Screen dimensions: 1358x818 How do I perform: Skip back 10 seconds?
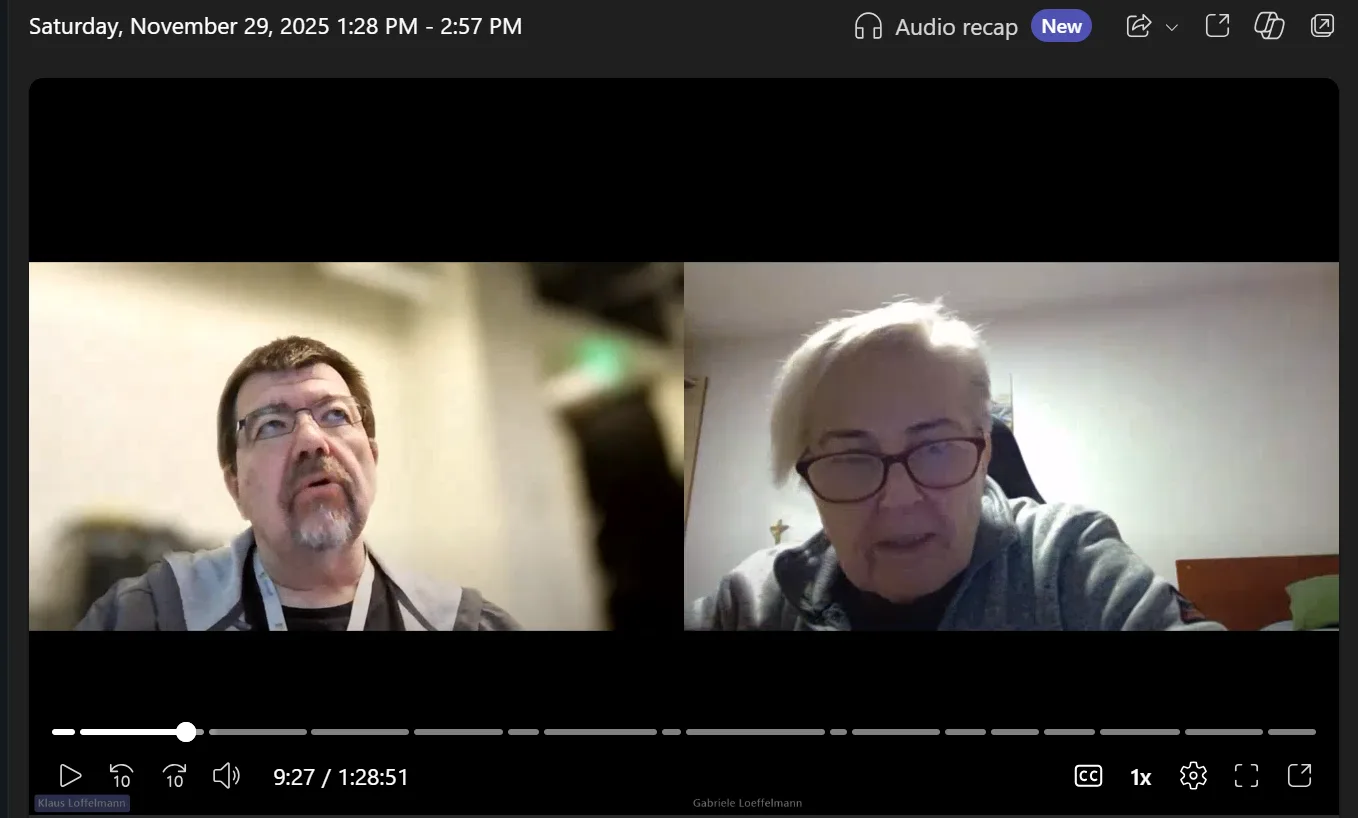pos(121,776)
